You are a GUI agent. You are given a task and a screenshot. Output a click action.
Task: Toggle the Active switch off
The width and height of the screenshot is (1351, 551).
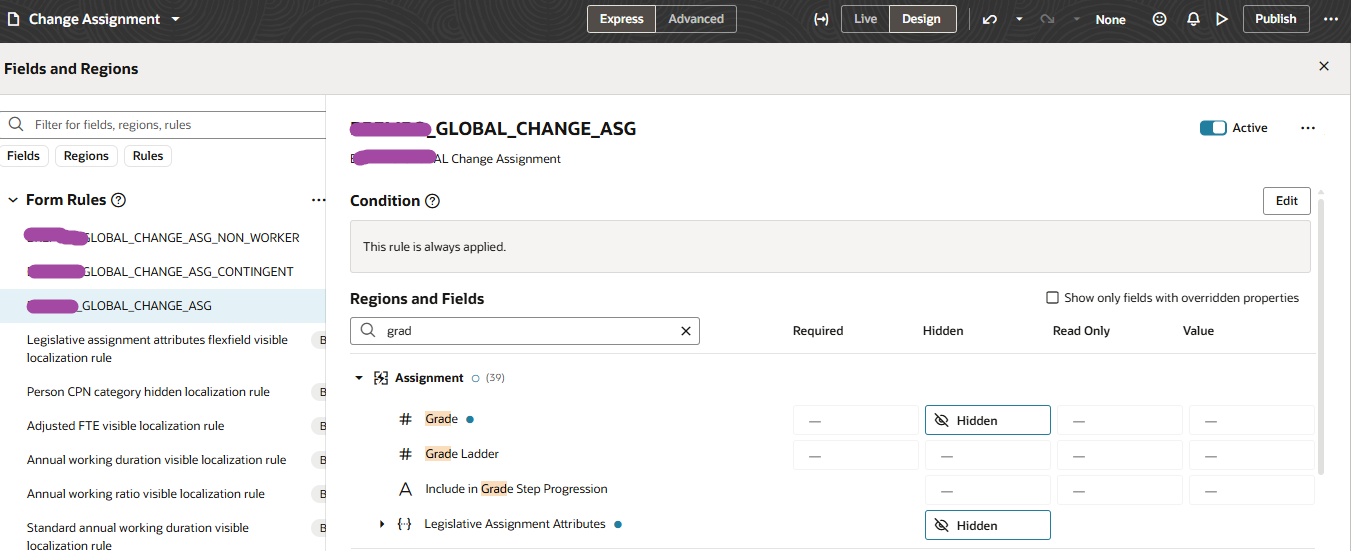[x=1213, y=128]
